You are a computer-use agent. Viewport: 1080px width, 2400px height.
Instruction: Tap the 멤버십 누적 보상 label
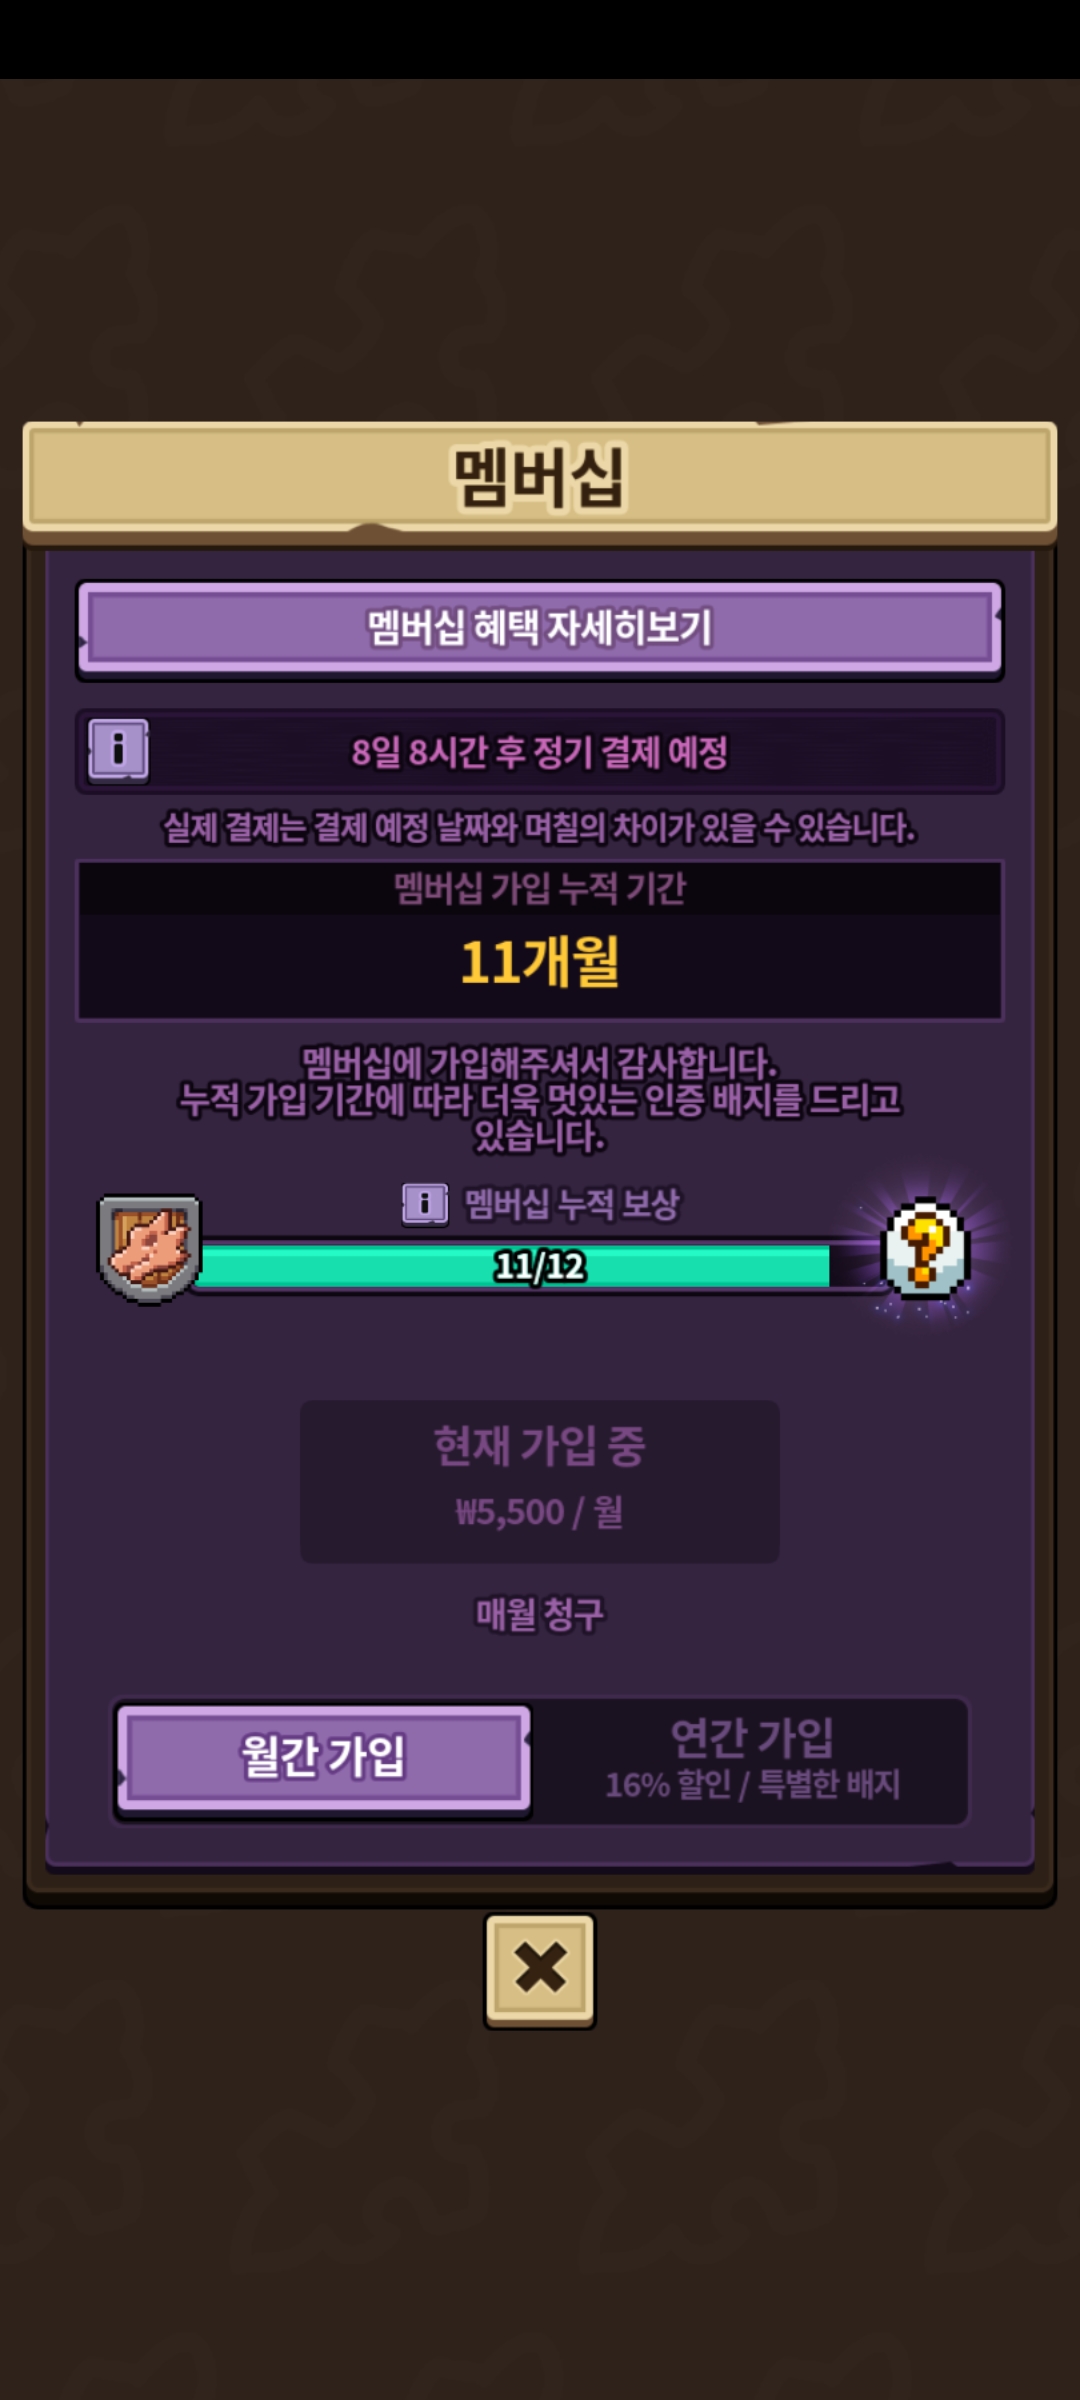point(572,1204)
